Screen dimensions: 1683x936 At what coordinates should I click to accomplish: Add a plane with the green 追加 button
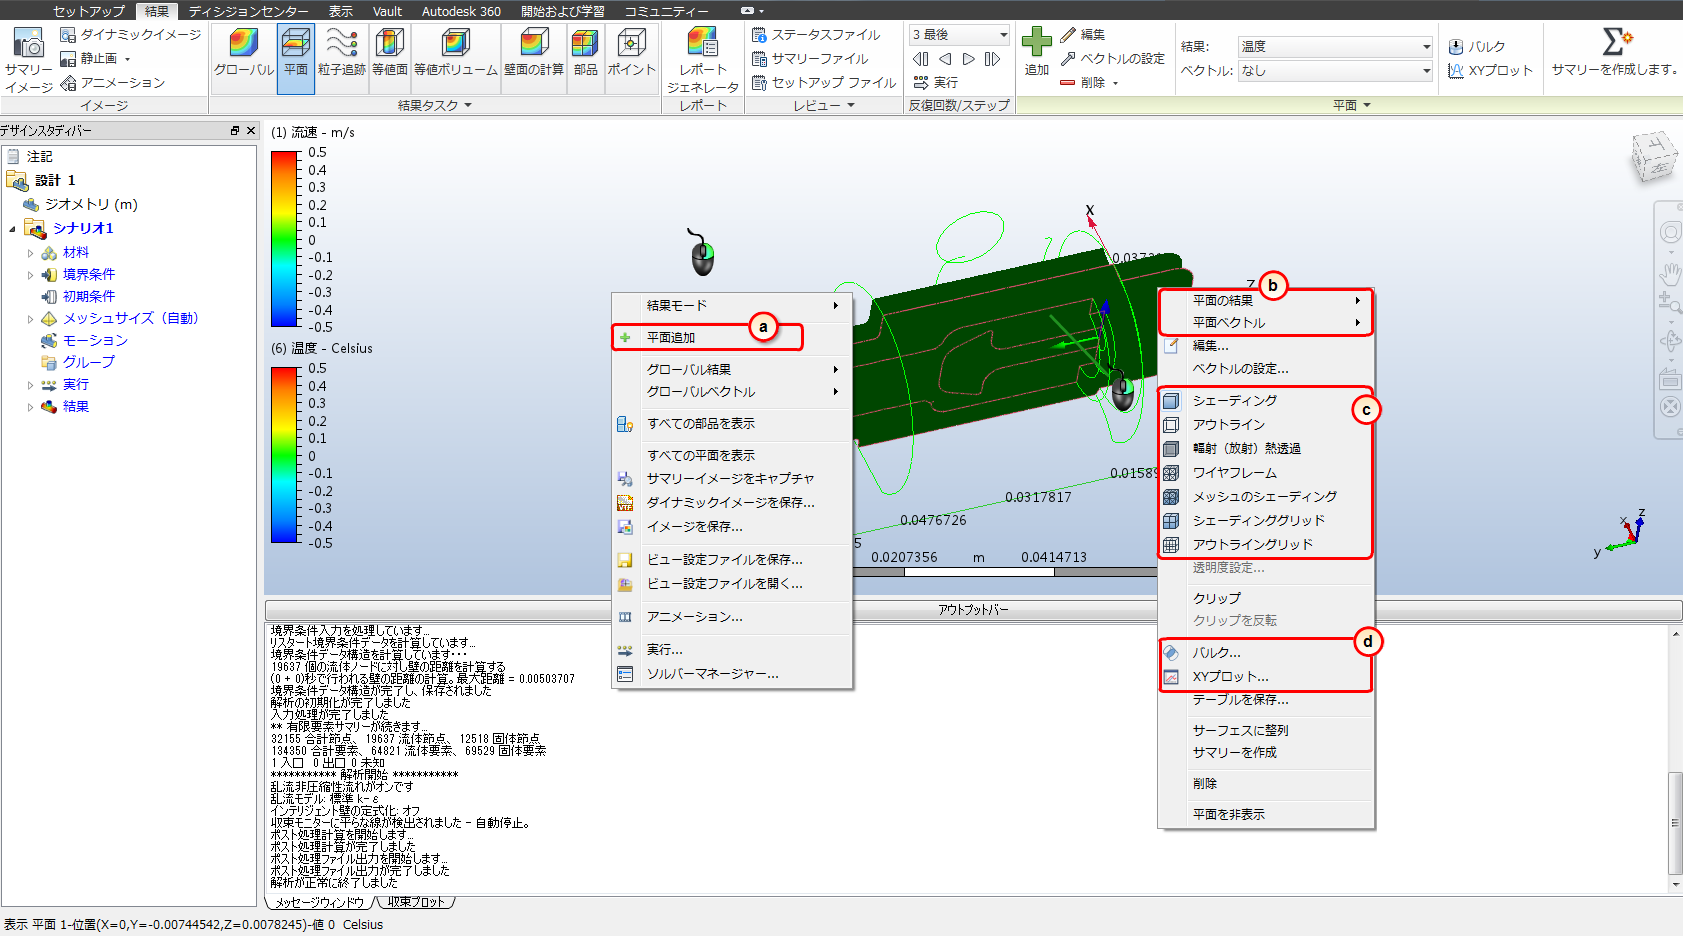pyautogui.click(x=1037, y=52)
